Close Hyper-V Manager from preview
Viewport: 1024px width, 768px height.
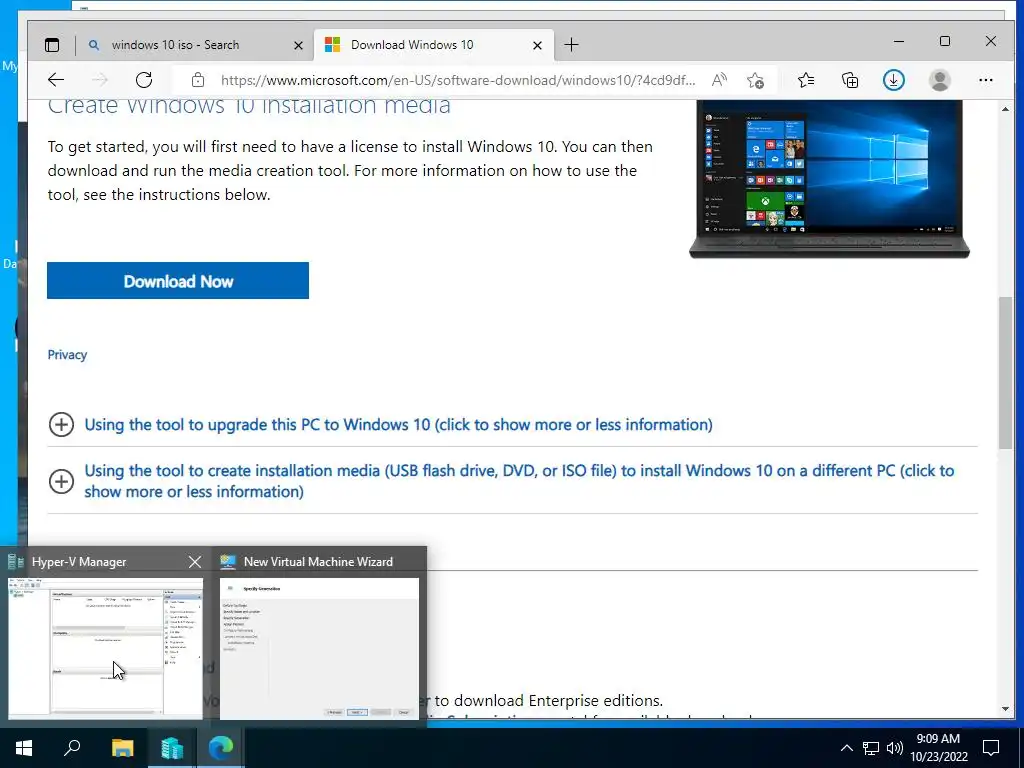[x=195, y=562]
